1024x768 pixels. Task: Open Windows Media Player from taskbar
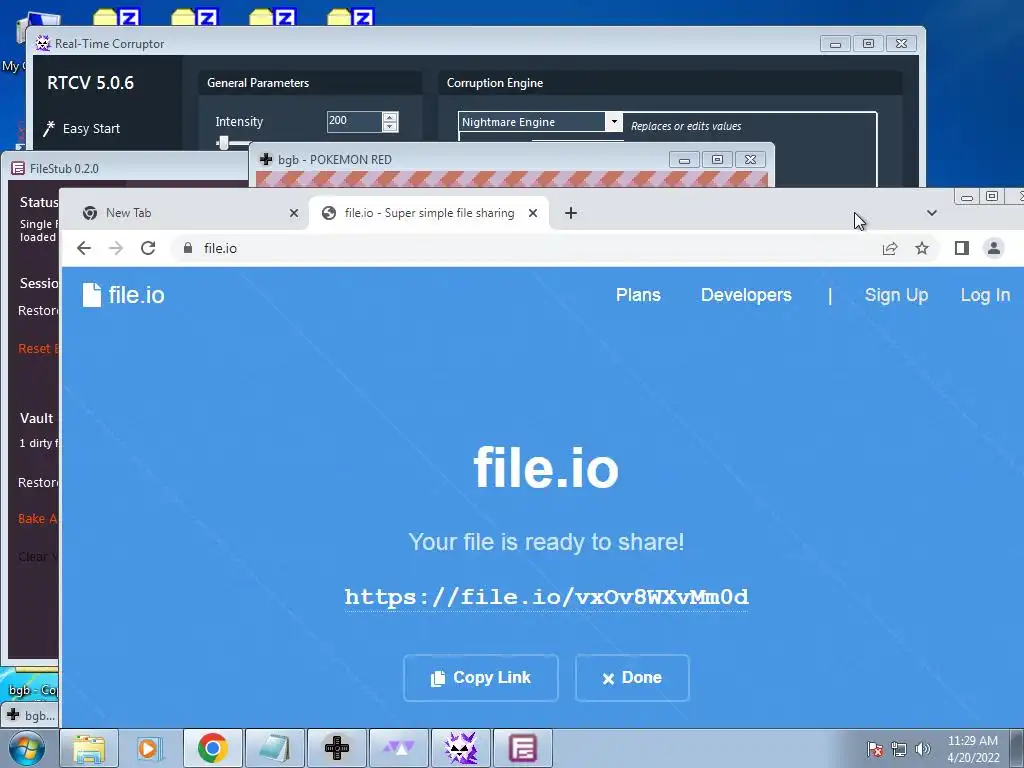pyautogui.click(x=150, y=748)
